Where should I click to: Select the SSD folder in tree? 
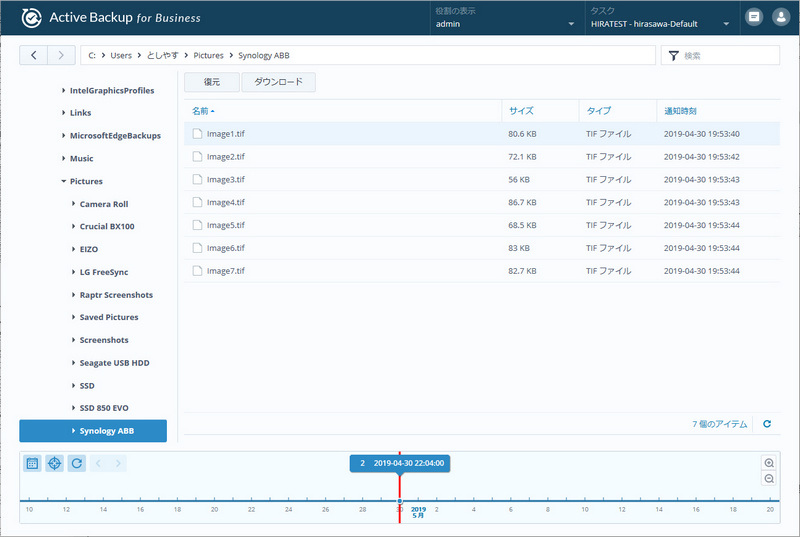coord(87,386)
